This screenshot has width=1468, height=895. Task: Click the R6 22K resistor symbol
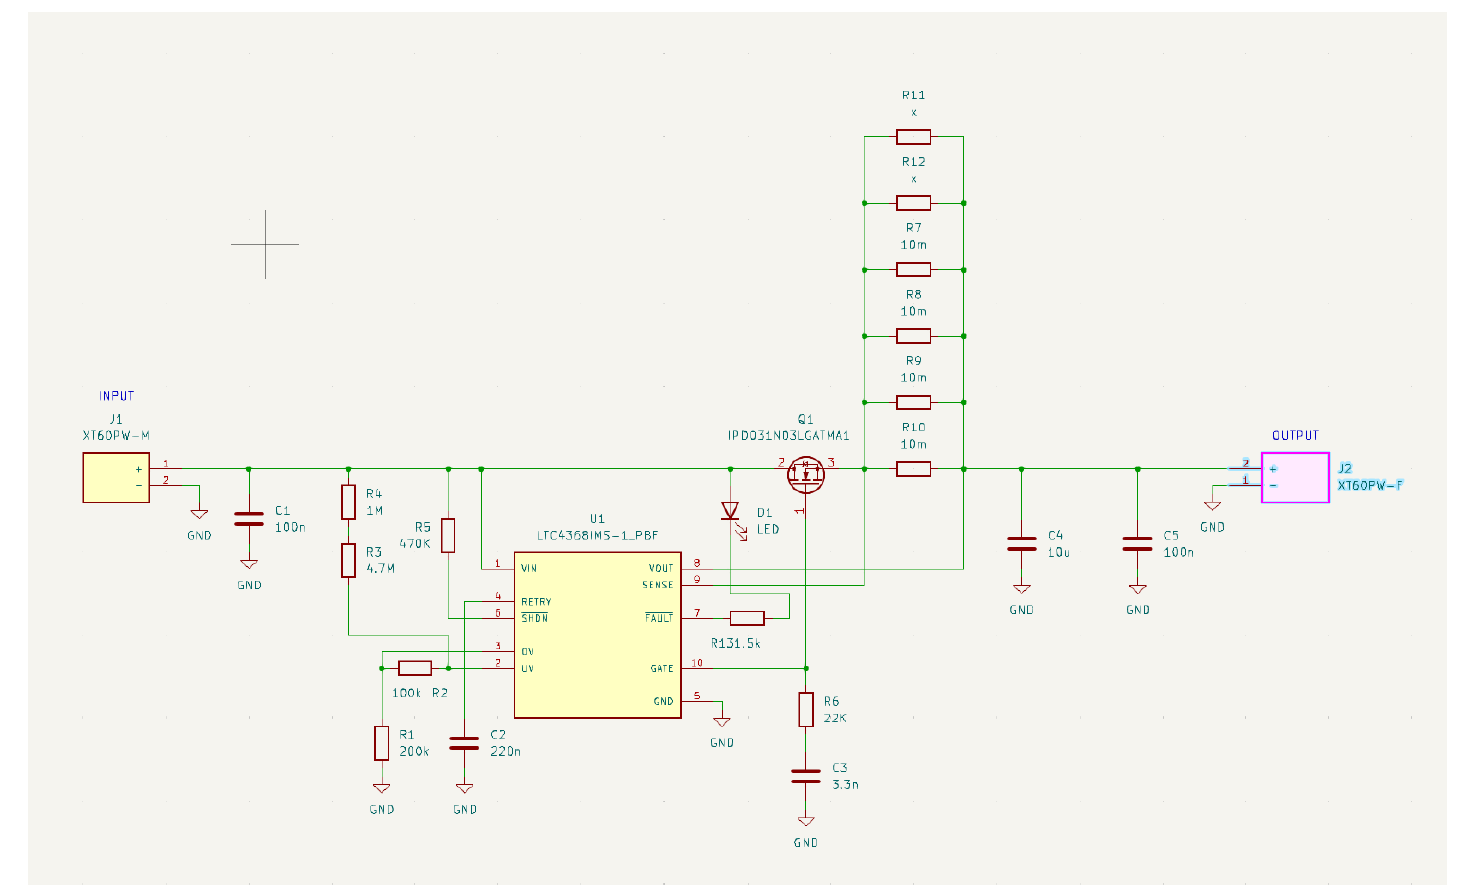point(806,709)
